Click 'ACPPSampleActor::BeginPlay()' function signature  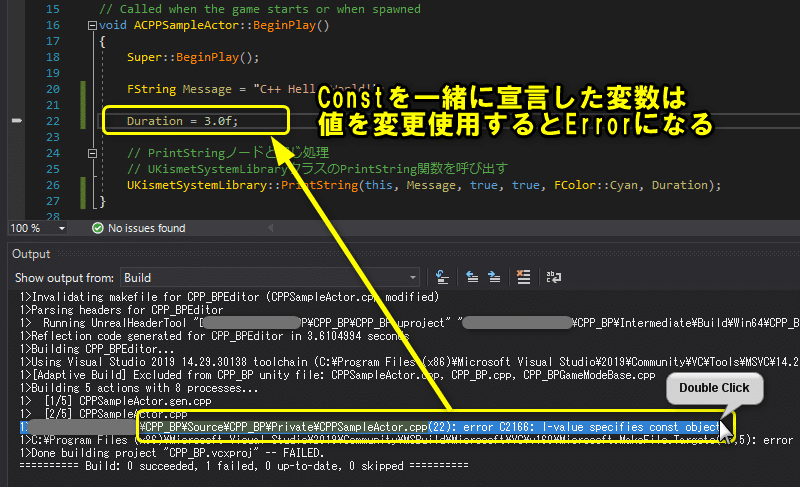coord(232,25)
